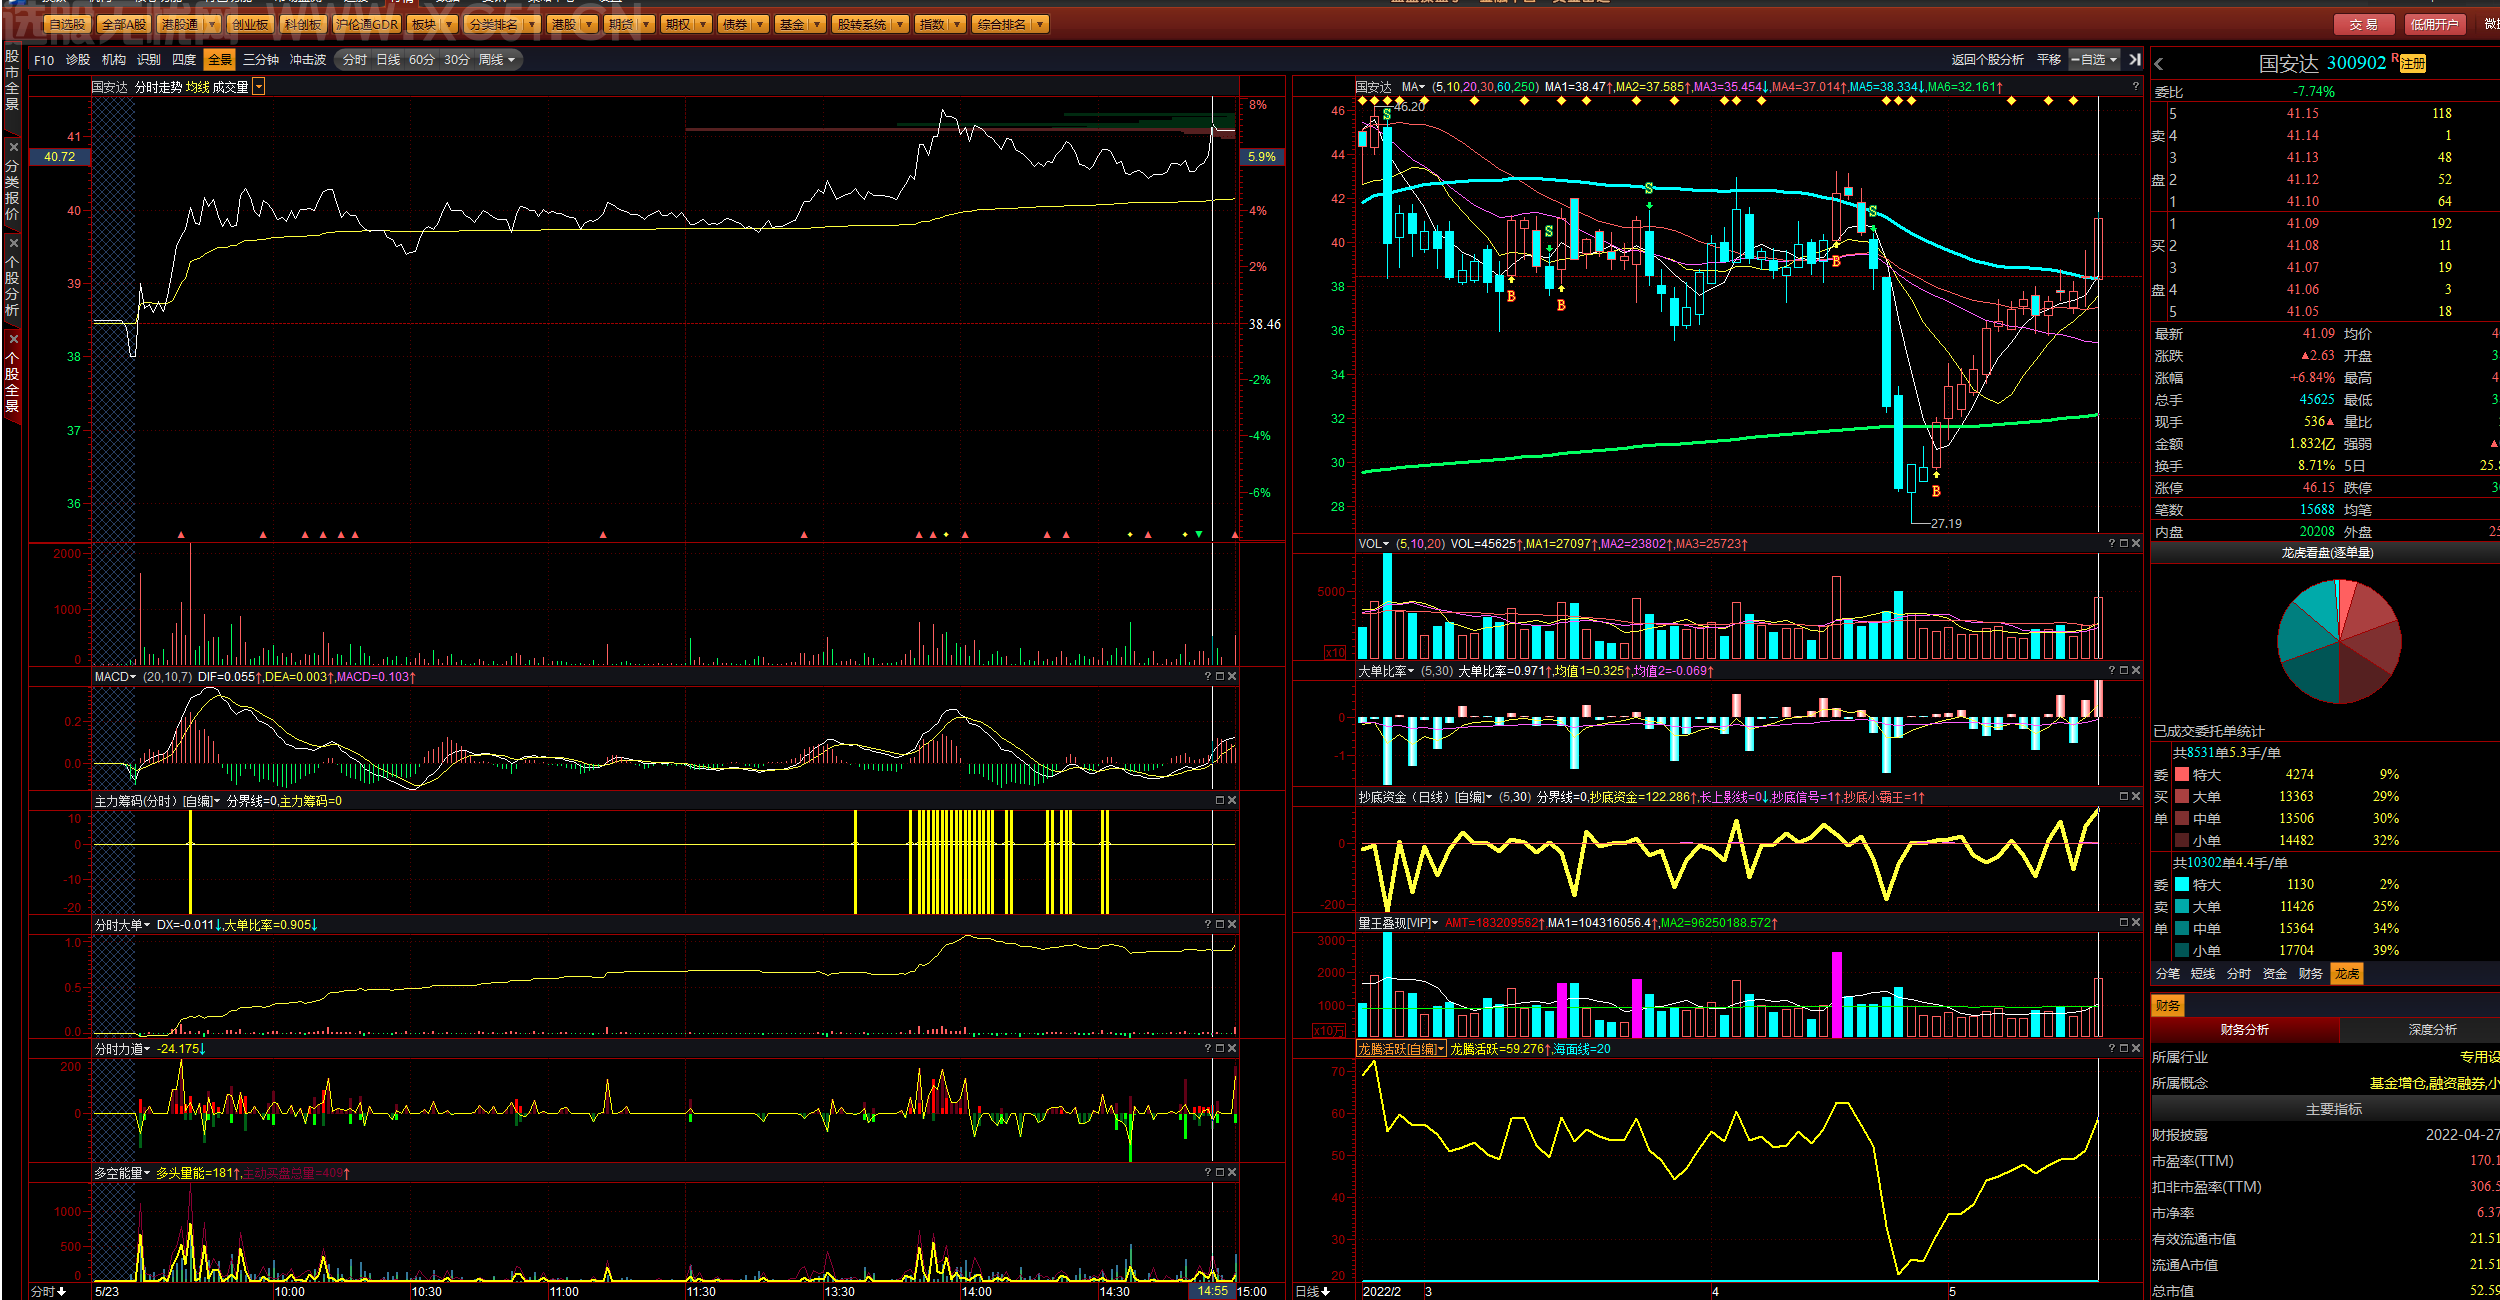The height and width of the screenshot is (1300, 2500).
Task: Close the 主力筹码 indicator panel
Action: pyautogui.click(x=1232, y=800)
